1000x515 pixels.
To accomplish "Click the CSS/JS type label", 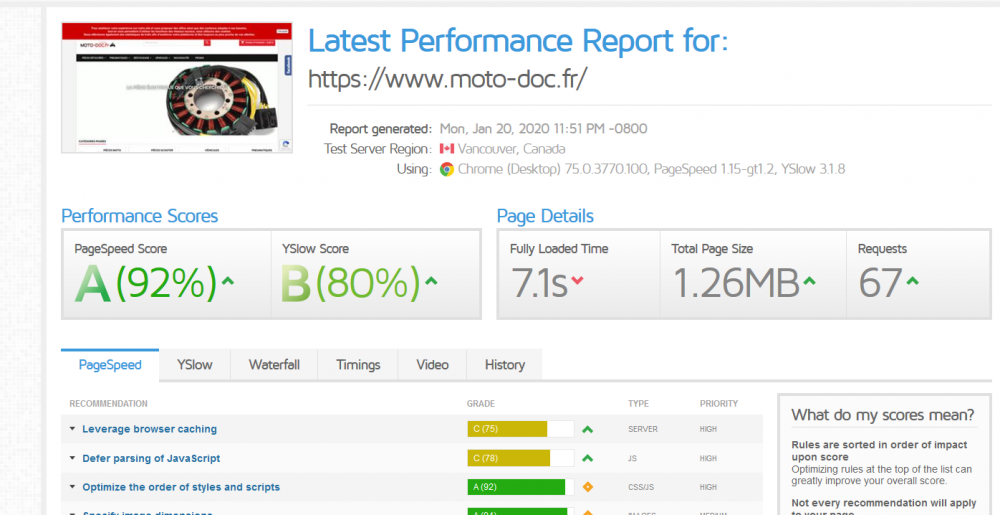I will click(641, 487).
